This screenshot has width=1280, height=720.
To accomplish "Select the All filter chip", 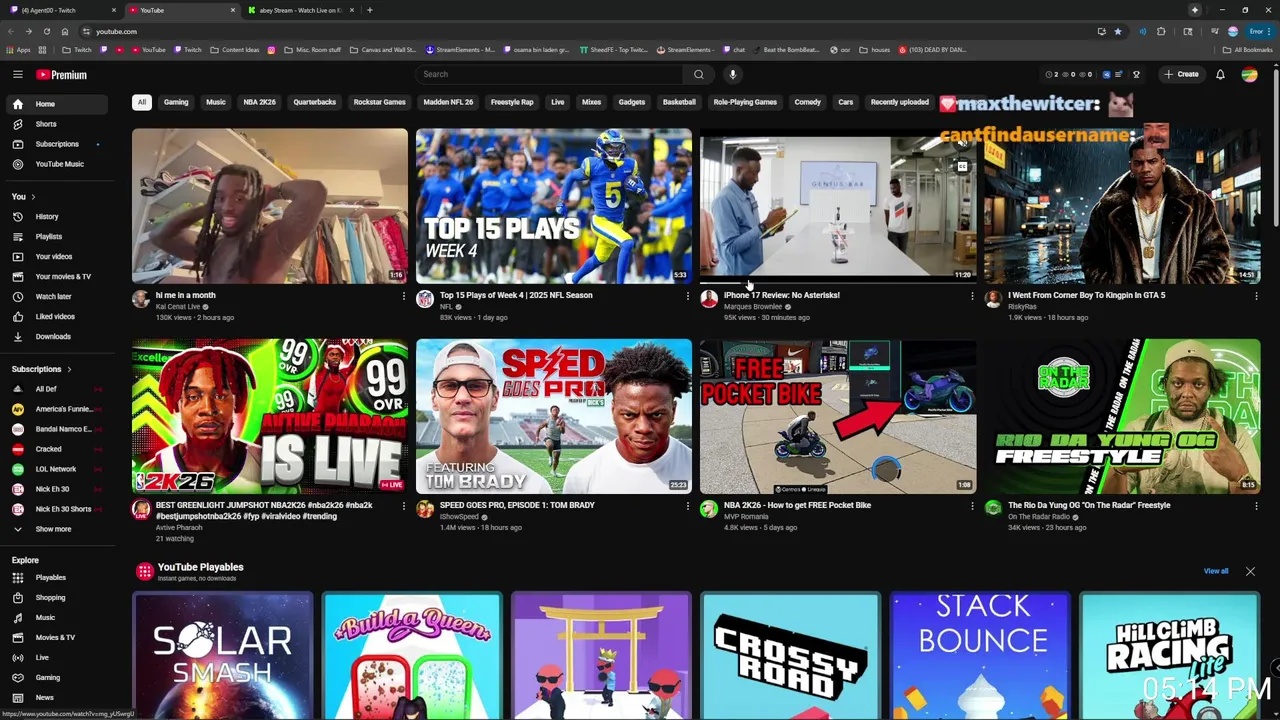I will [x=142, y=102].
